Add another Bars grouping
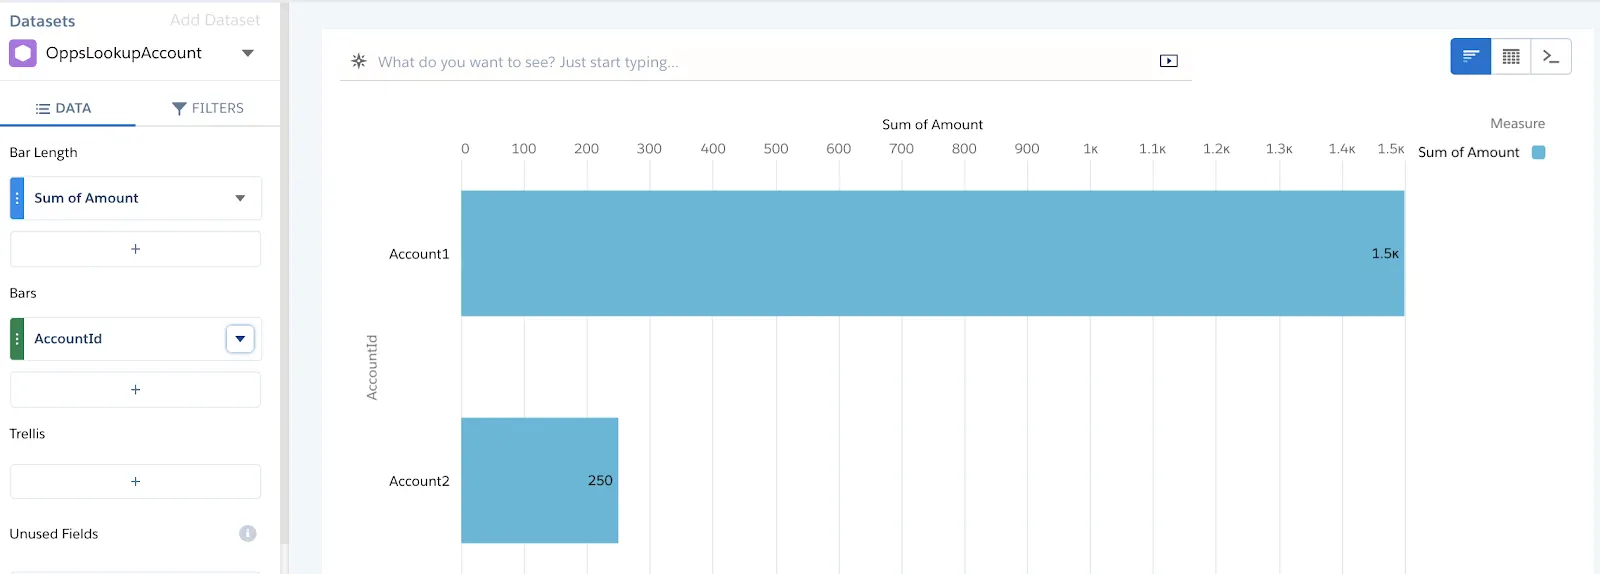Viewport: 1600px width, 574px height. tap(136, 390)
